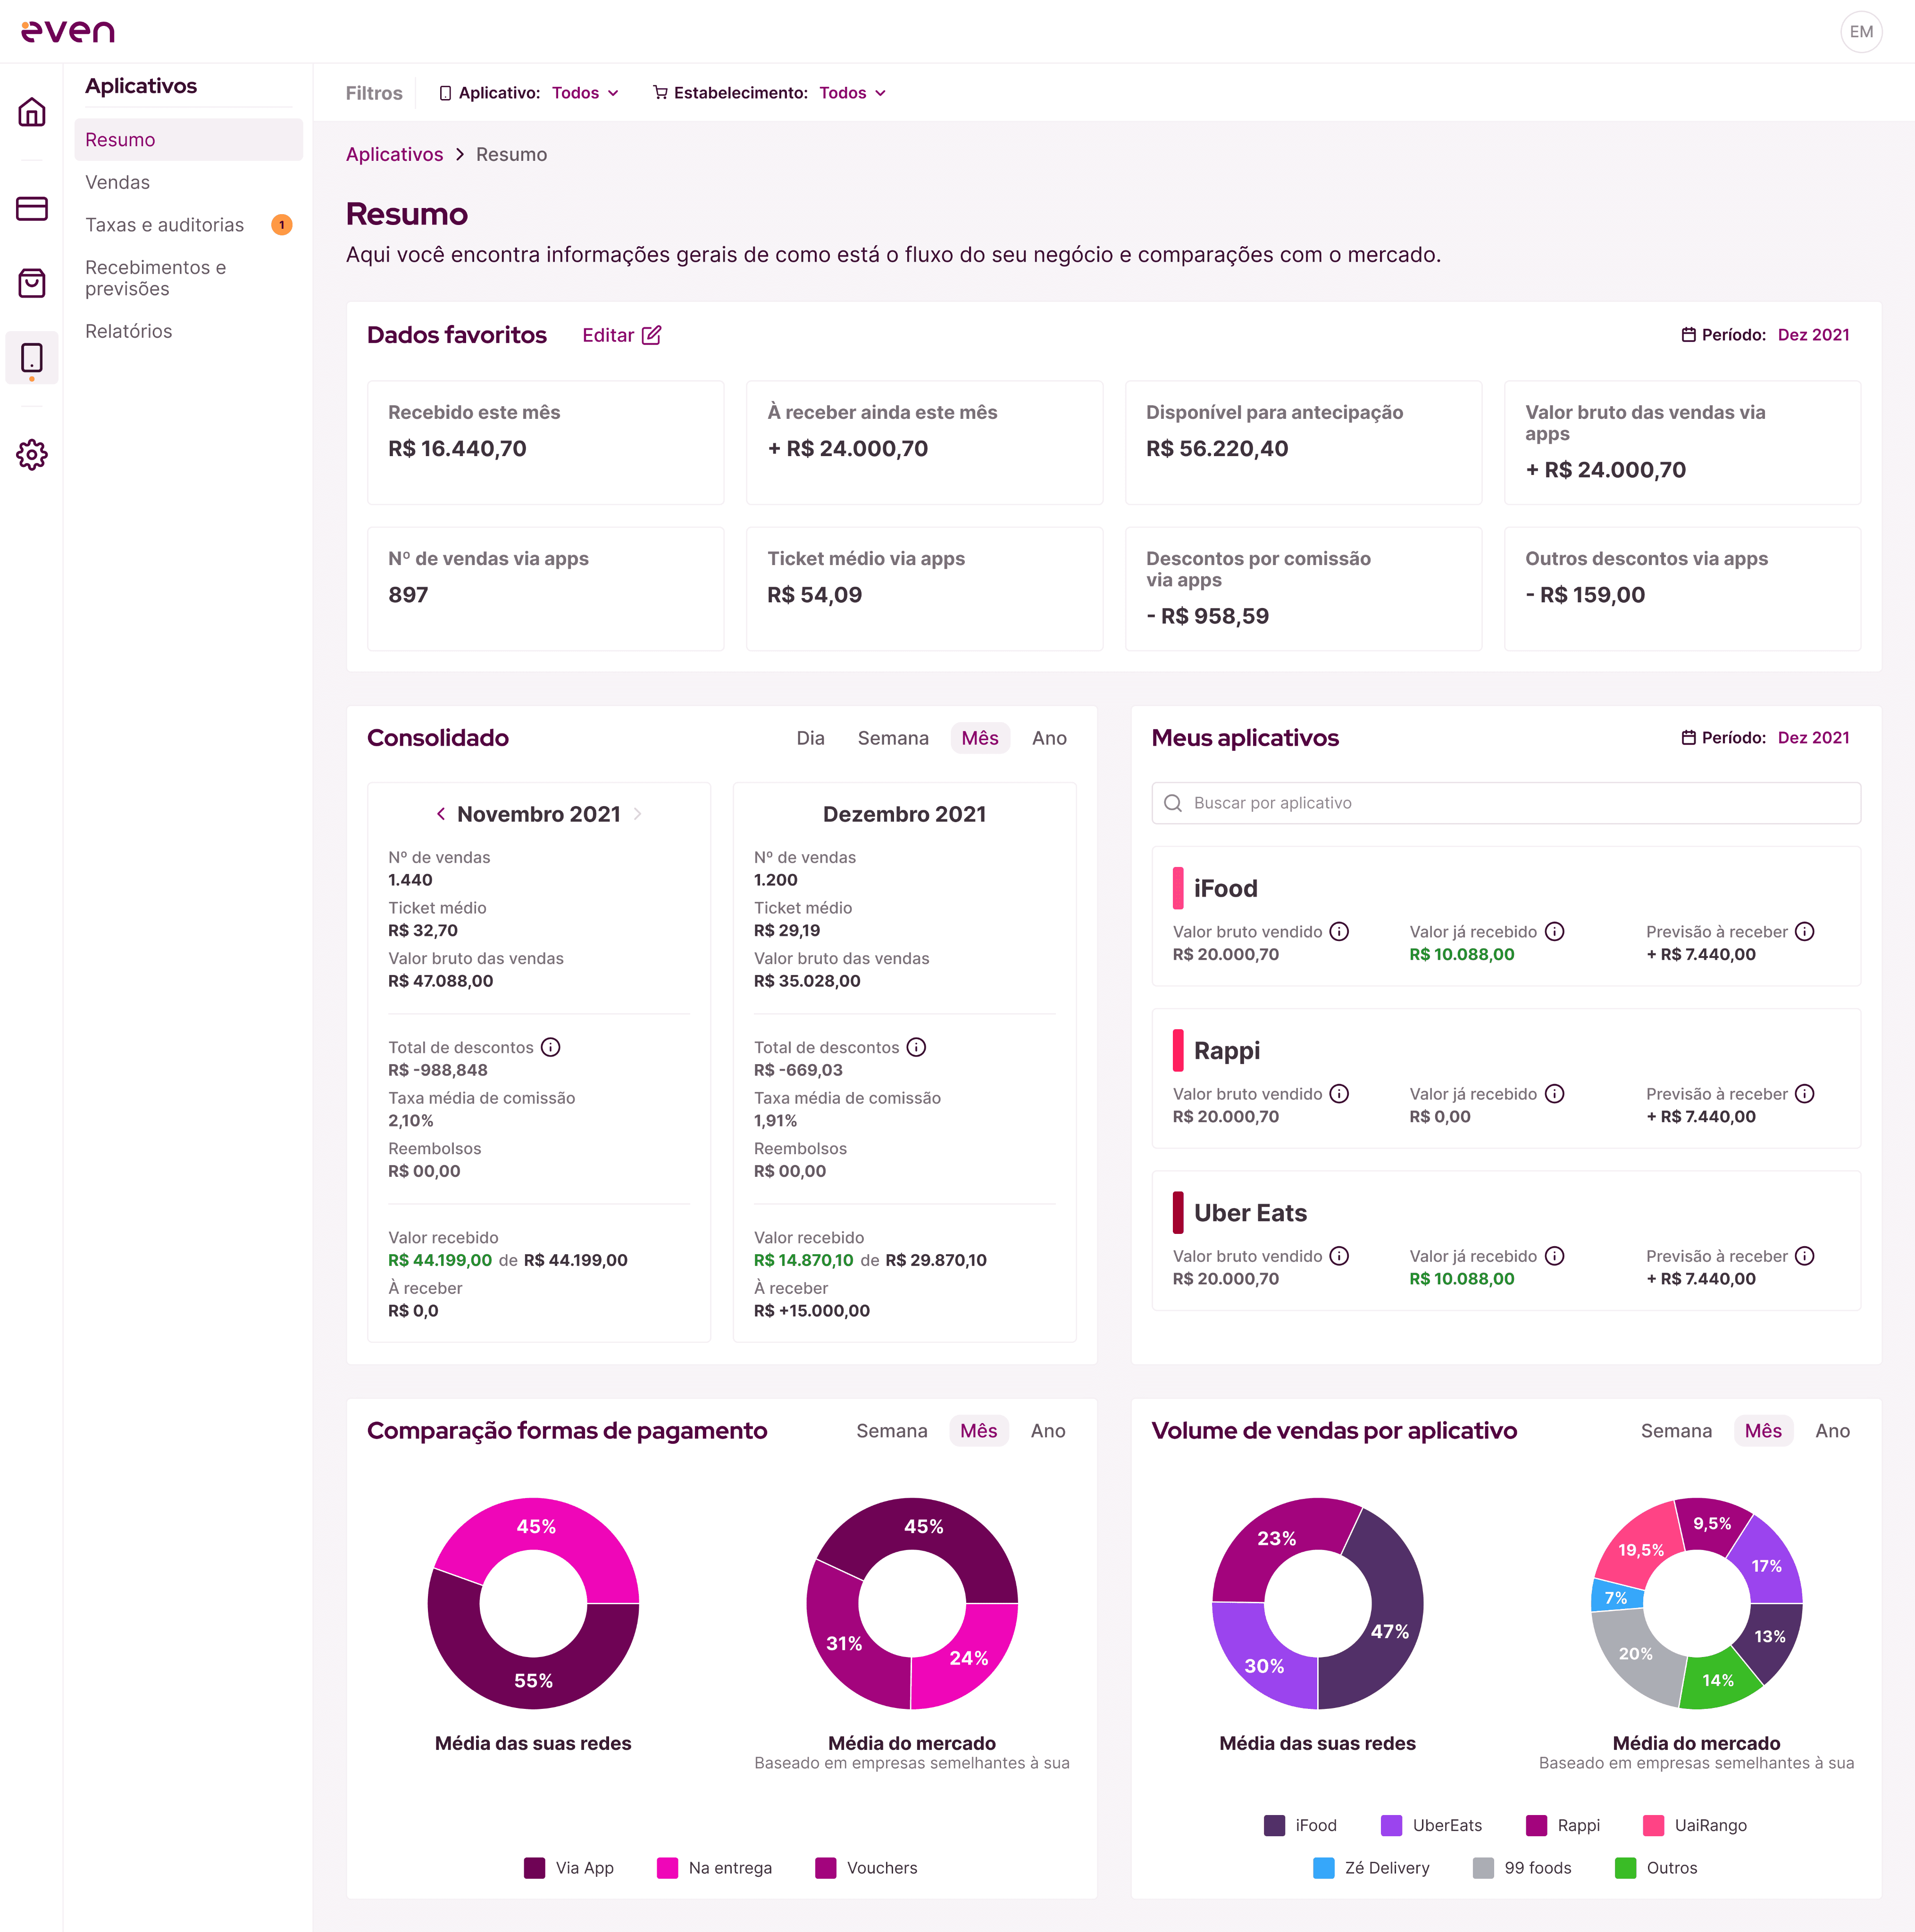The image size is (1915, 1932).
Task: Click the Buscar por aplicativo search field
Action: [1505, 803]
